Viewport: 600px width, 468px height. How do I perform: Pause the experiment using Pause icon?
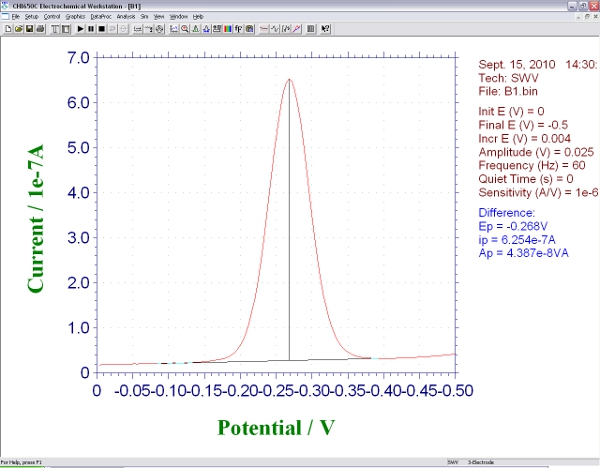[91, 29]
